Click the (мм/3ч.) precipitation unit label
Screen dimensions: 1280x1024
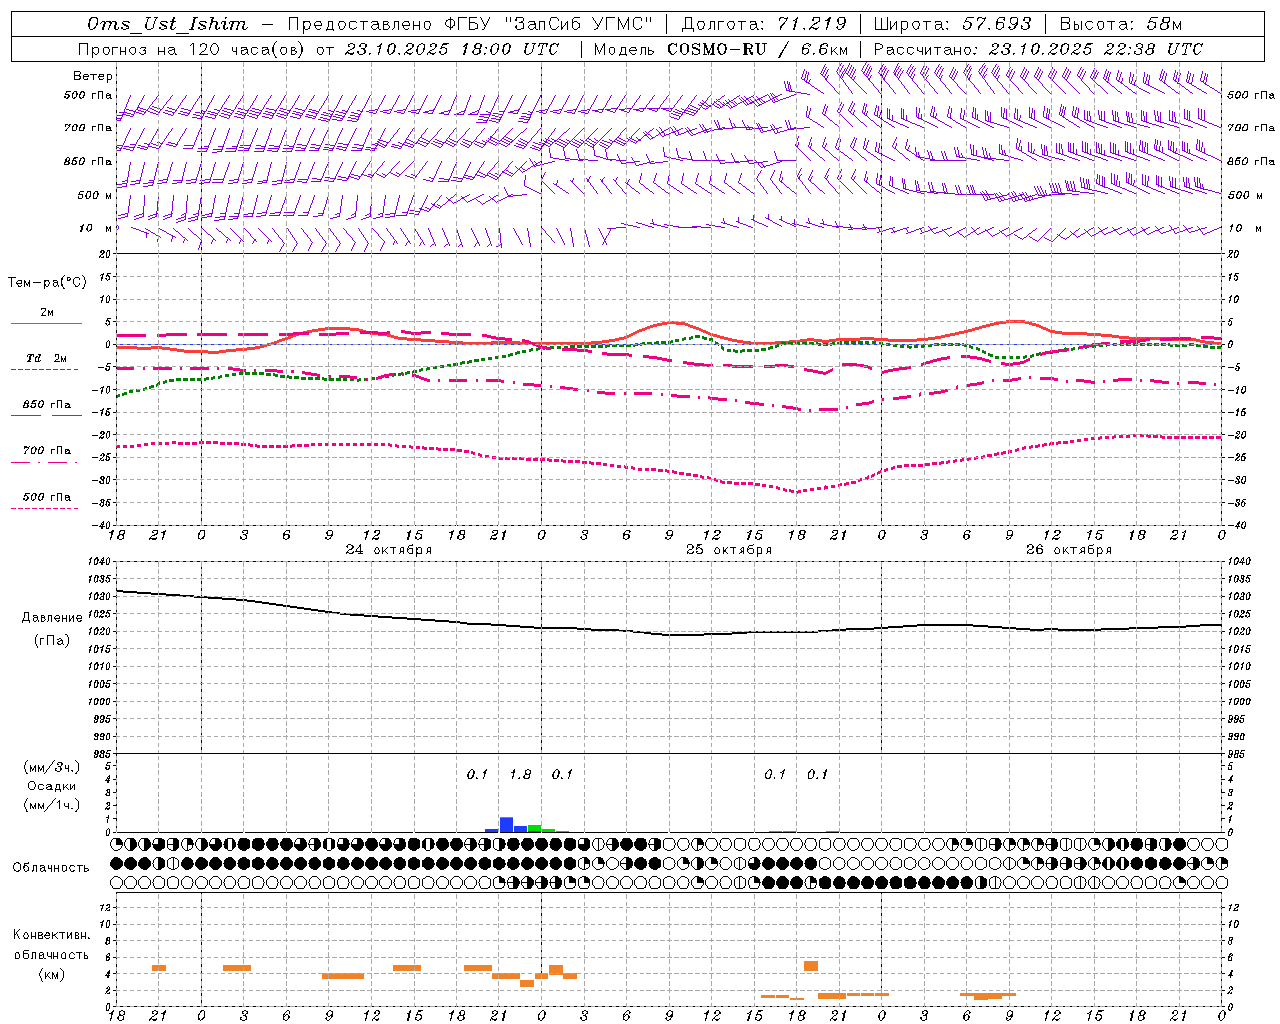click(x=52, y=767)
